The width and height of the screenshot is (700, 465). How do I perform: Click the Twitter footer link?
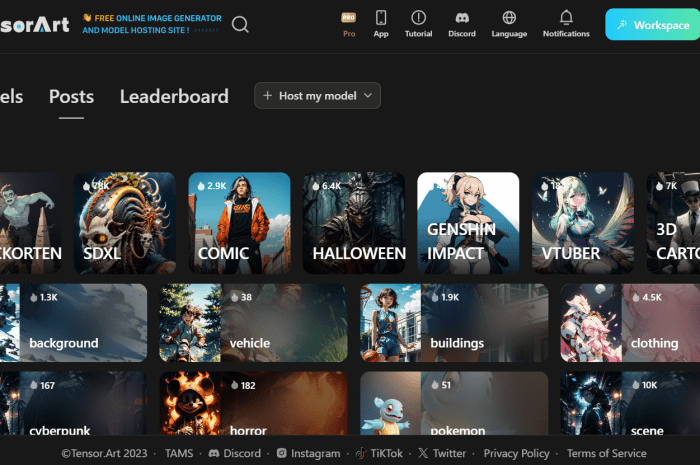click(442, 453)
